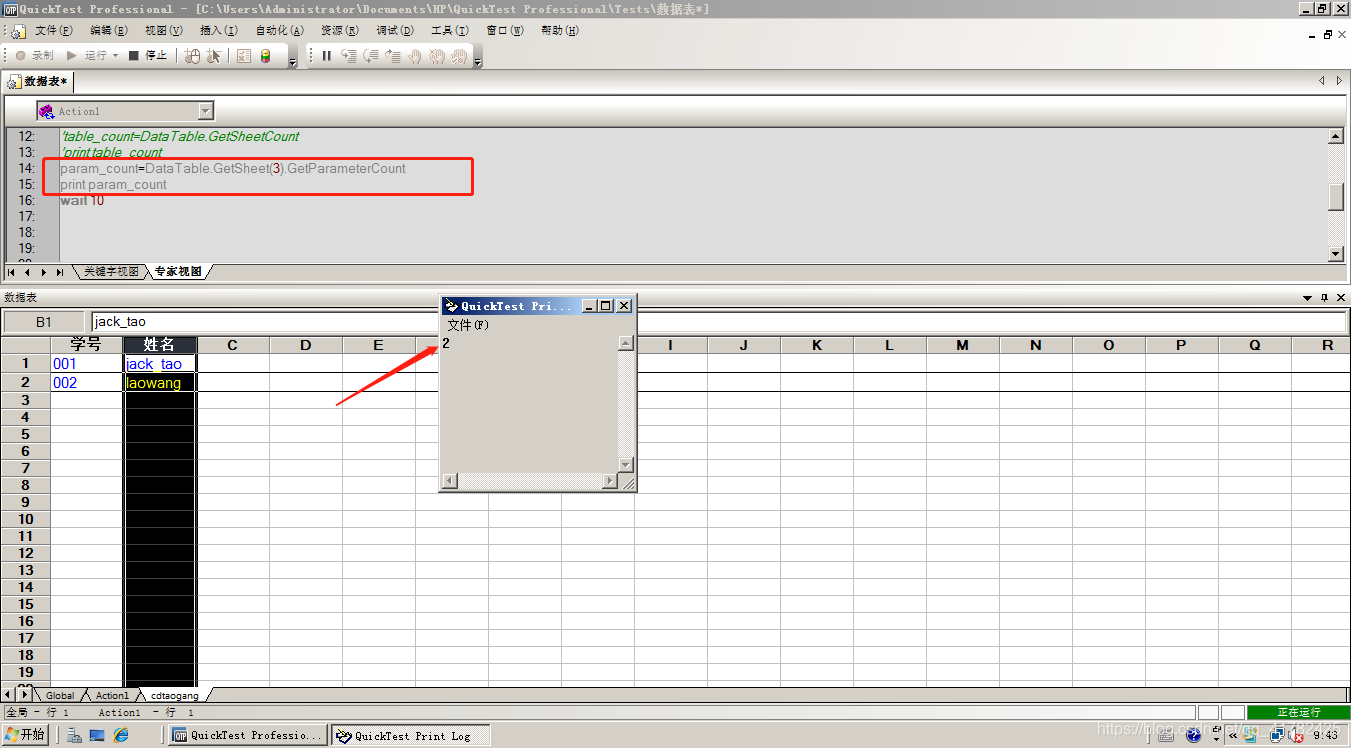Click the Step Out debug icon
1351x748 pixels.
coord(393,56)
